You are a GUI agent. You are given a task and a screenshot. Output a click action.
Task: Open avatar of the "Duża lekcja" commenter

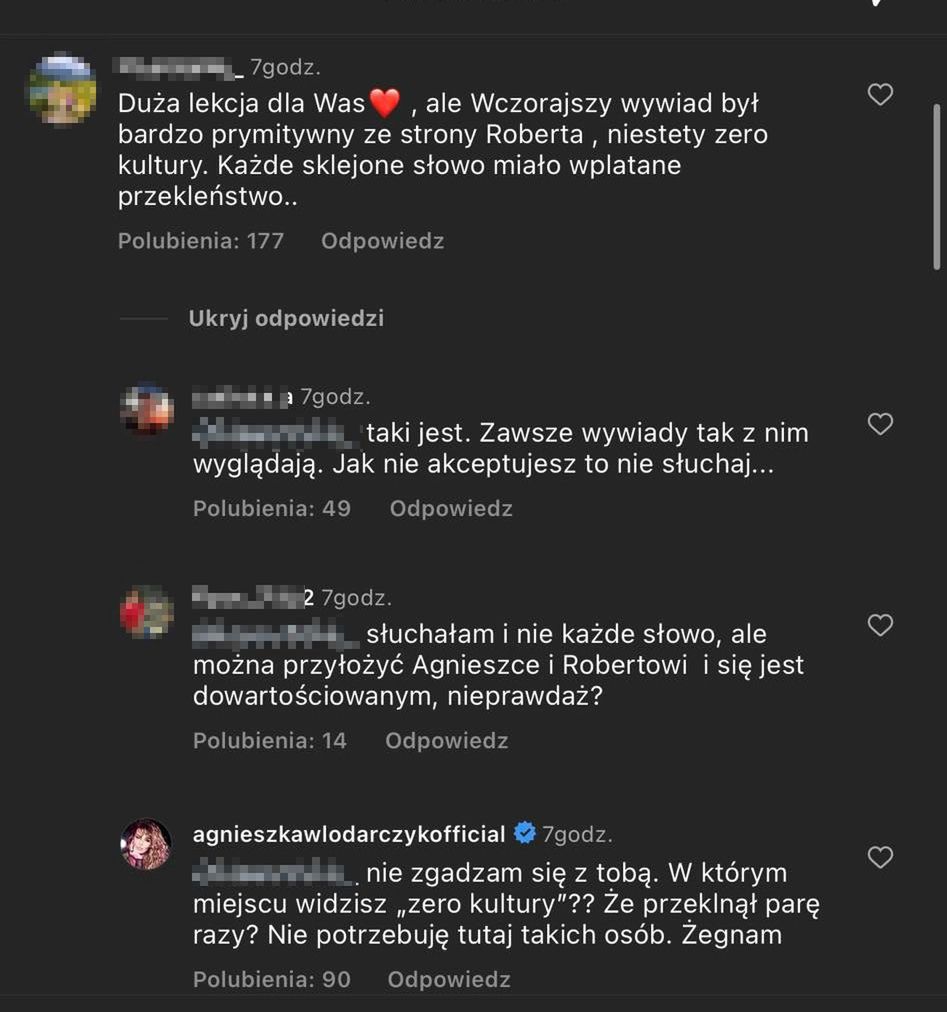62,90
